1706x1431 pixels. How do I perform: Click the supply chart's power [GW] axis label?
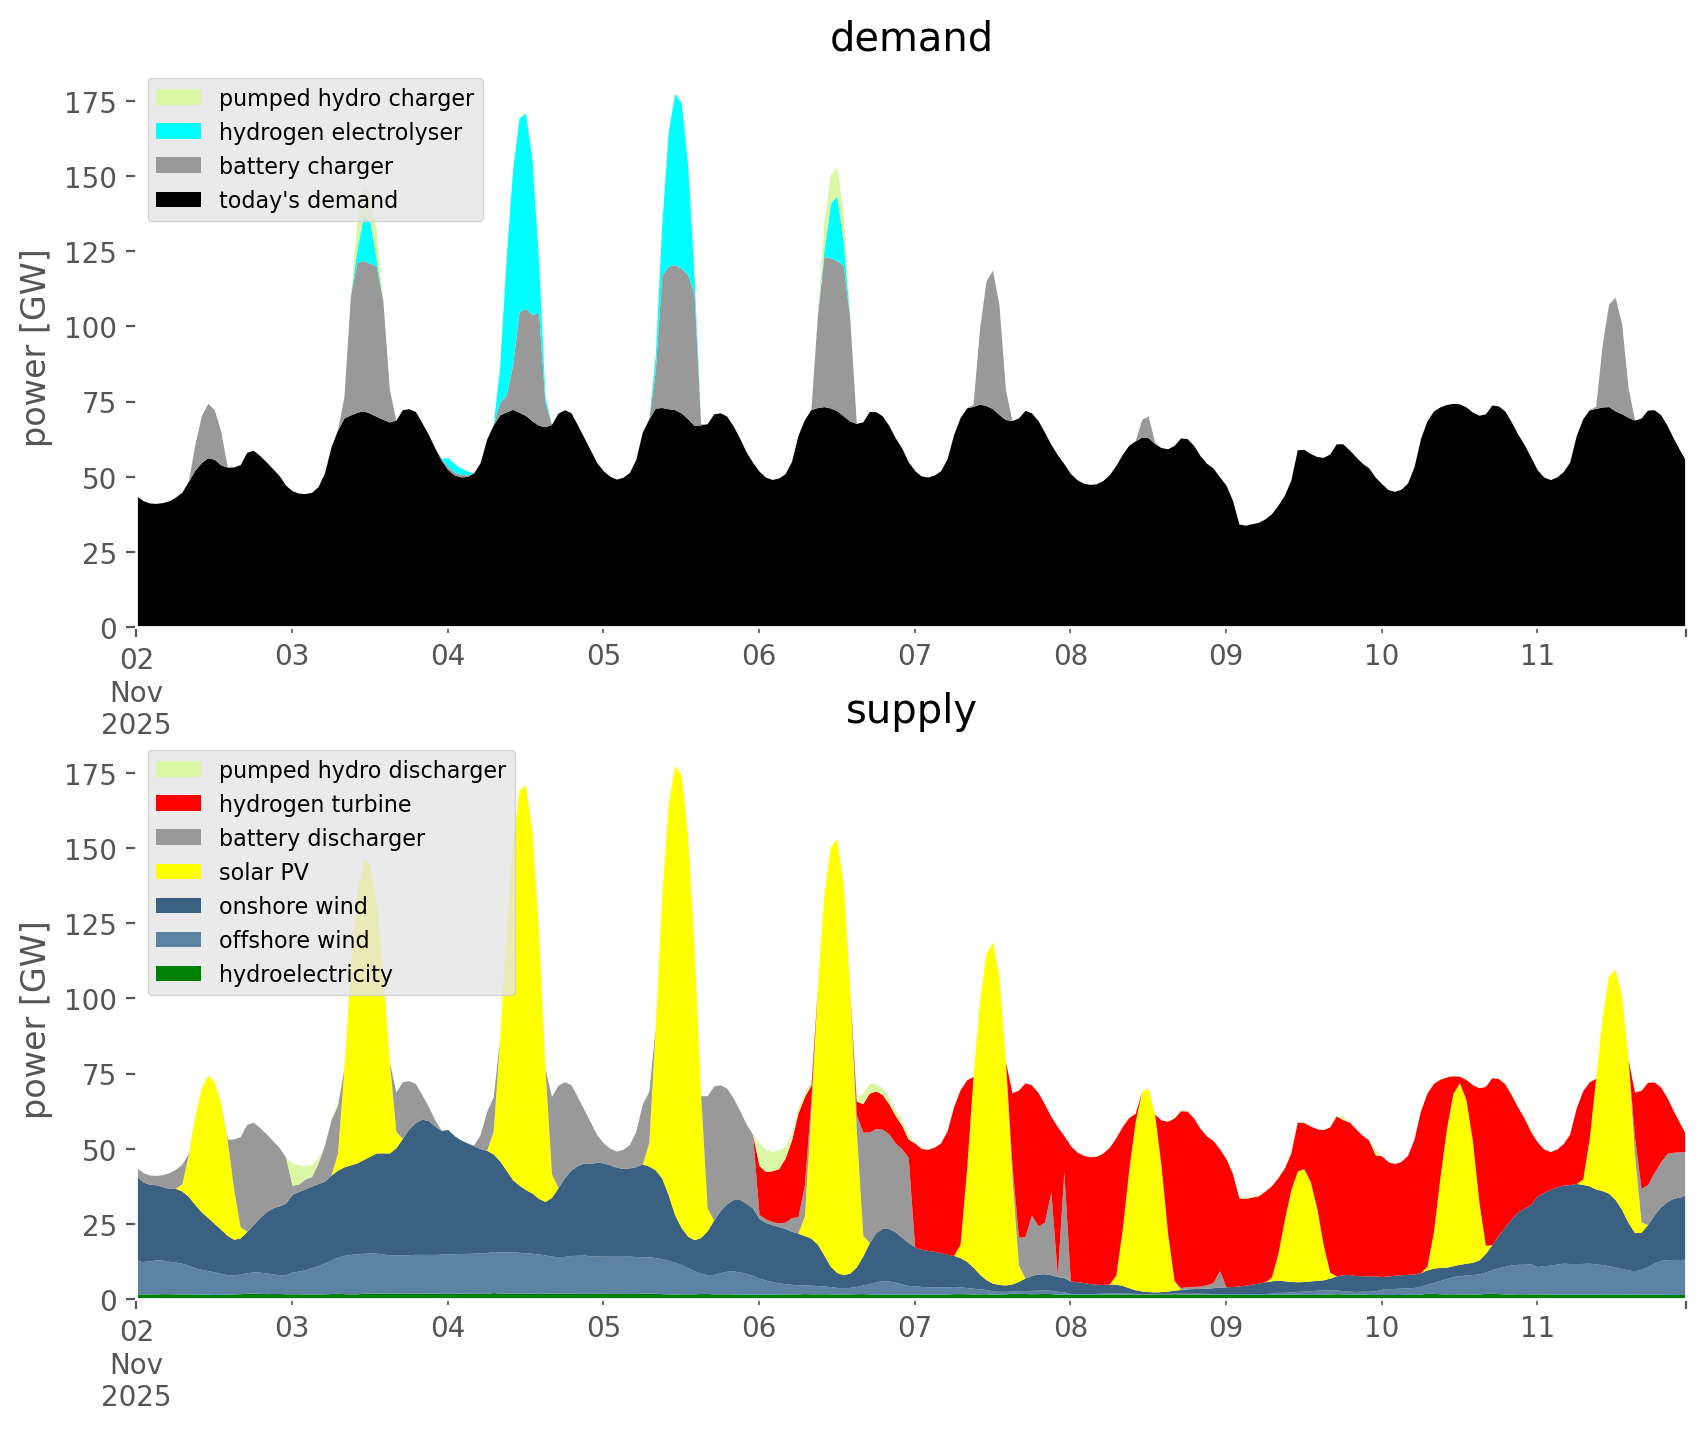coord(35,1020)
